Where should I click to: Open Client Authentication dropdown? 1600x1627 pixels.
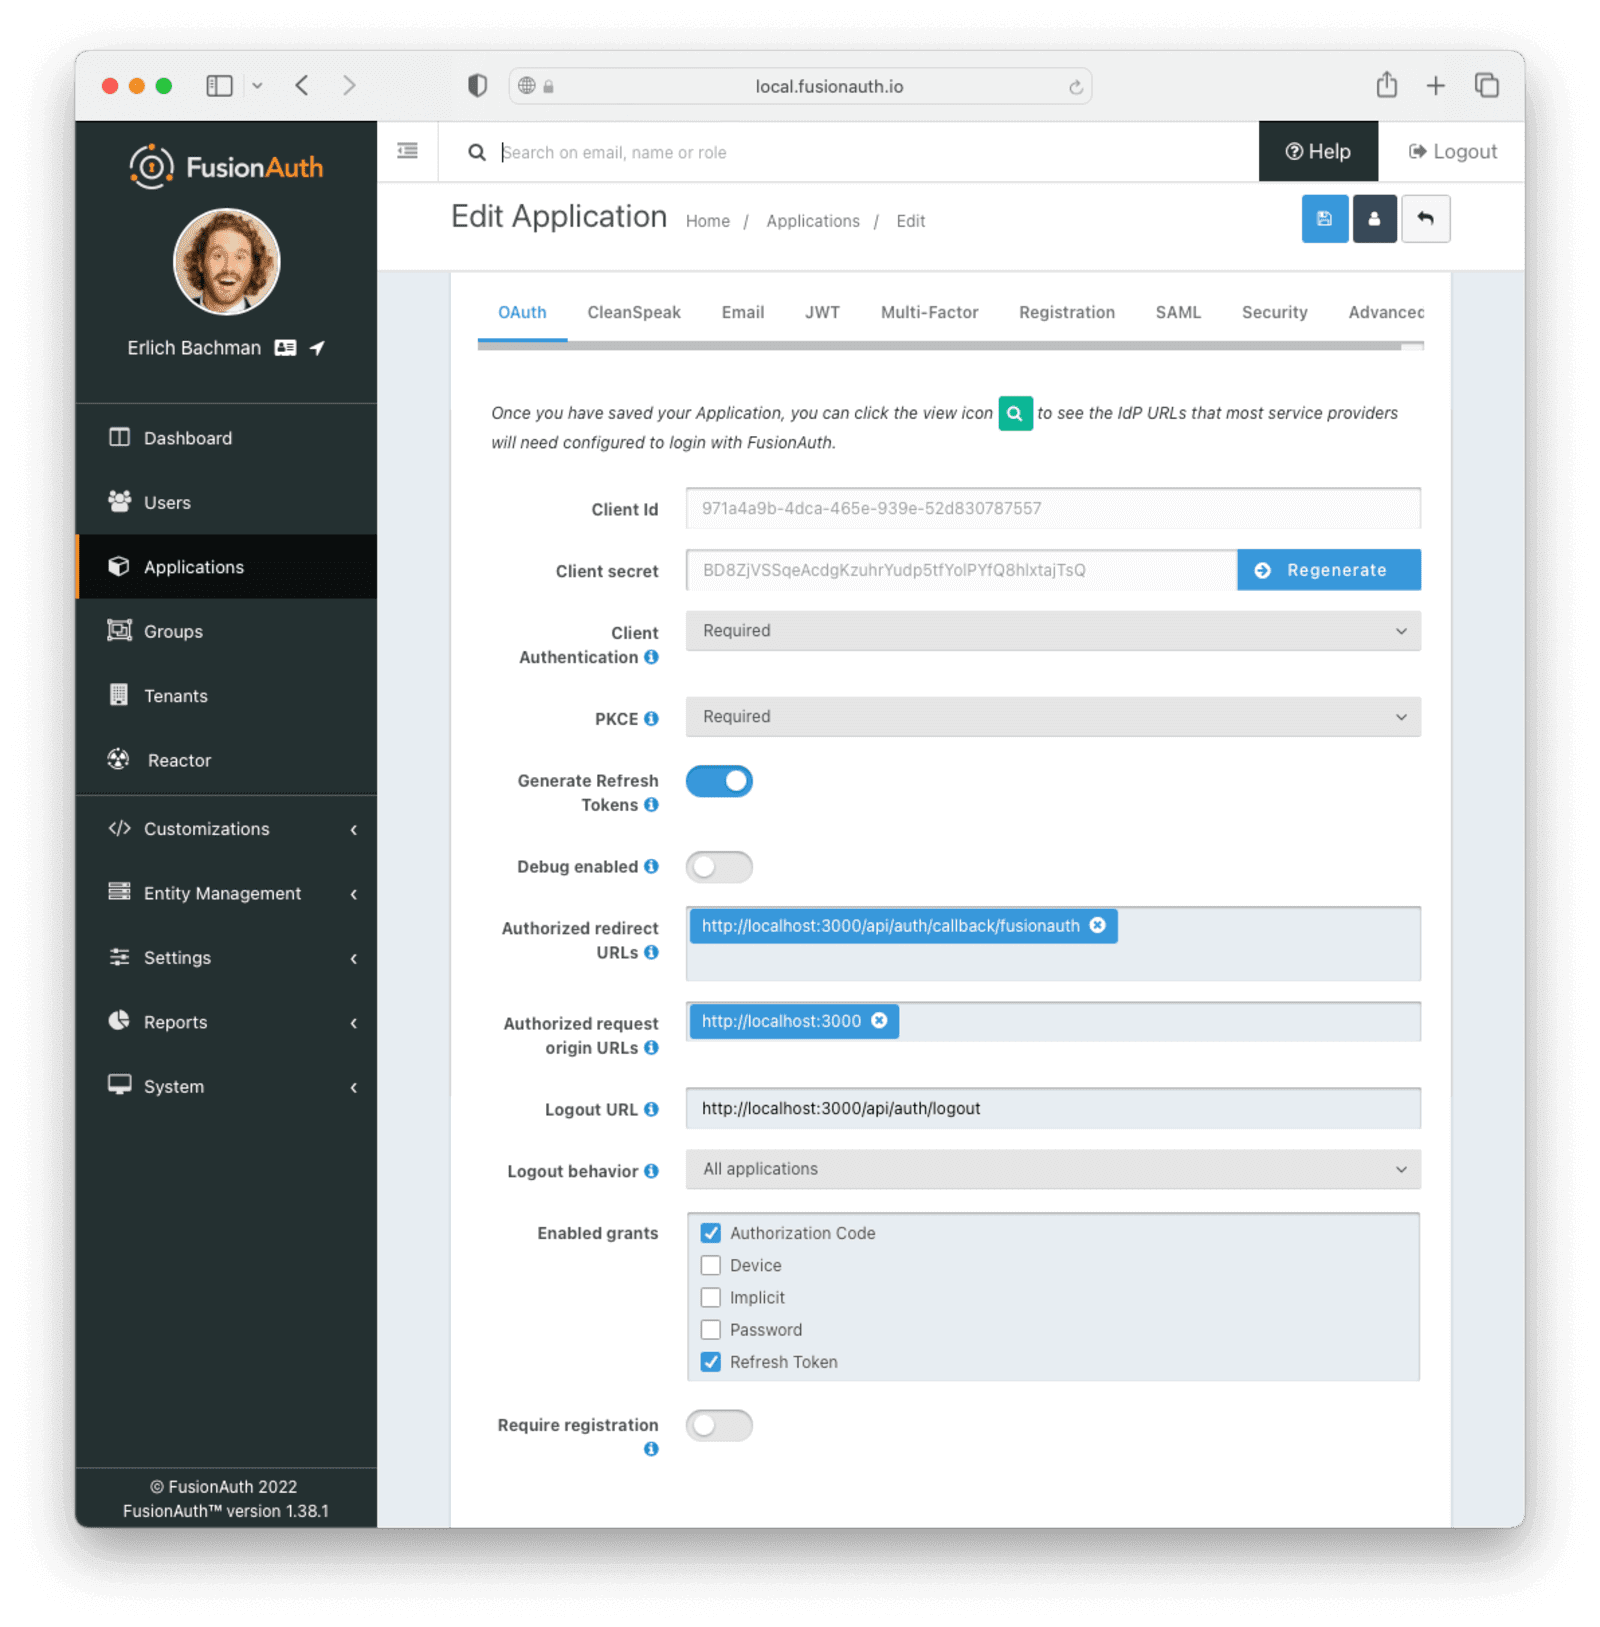[1053, 631]
